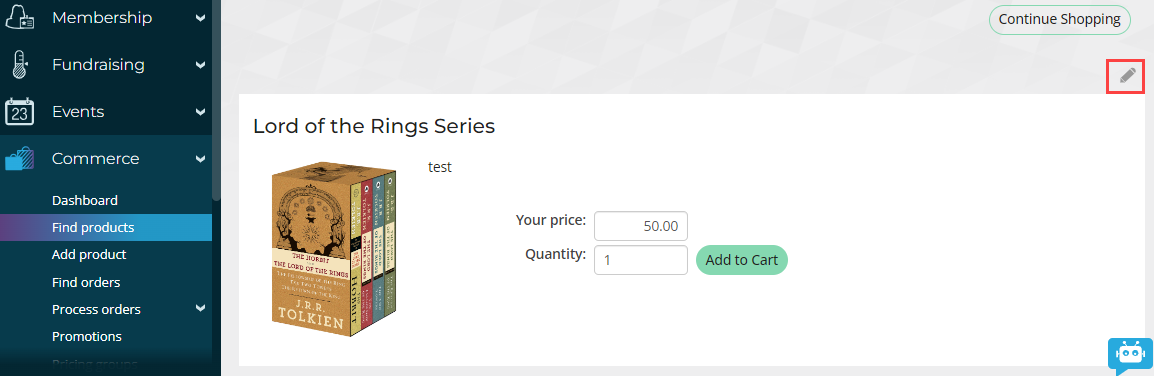Expand the Membership menu chevron
Screen dimensions: 1154x376
point(201,18)
